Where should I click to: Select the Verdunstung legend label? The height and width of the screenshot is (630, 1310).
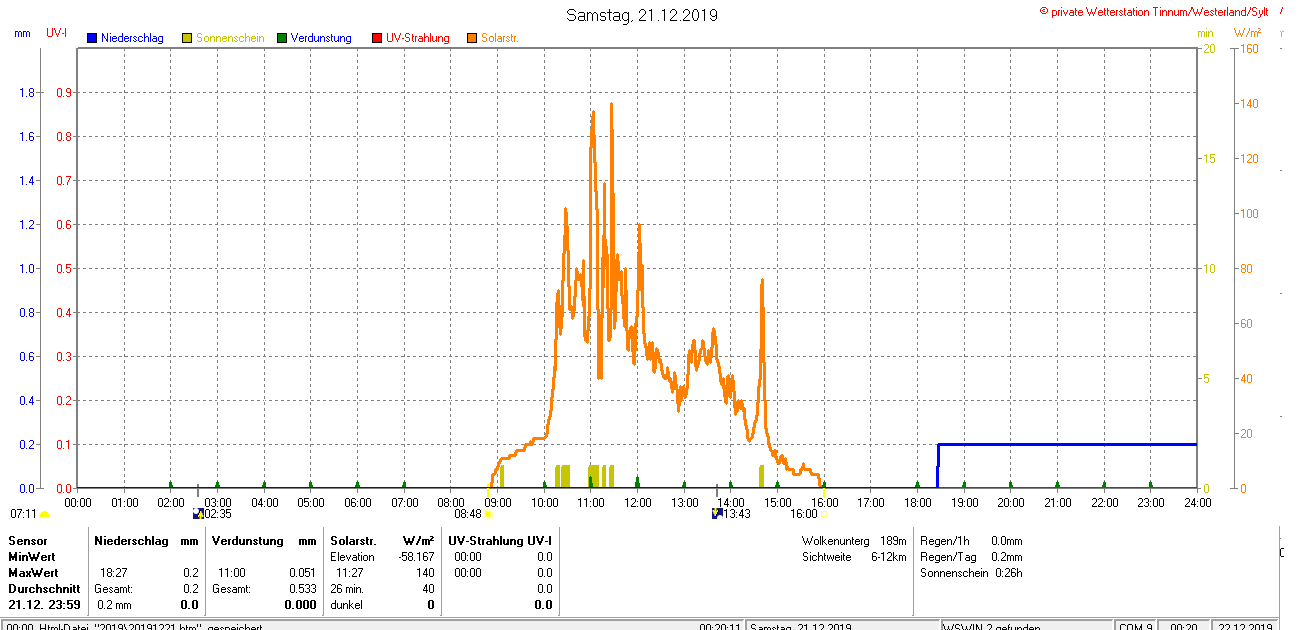(321, 38)
